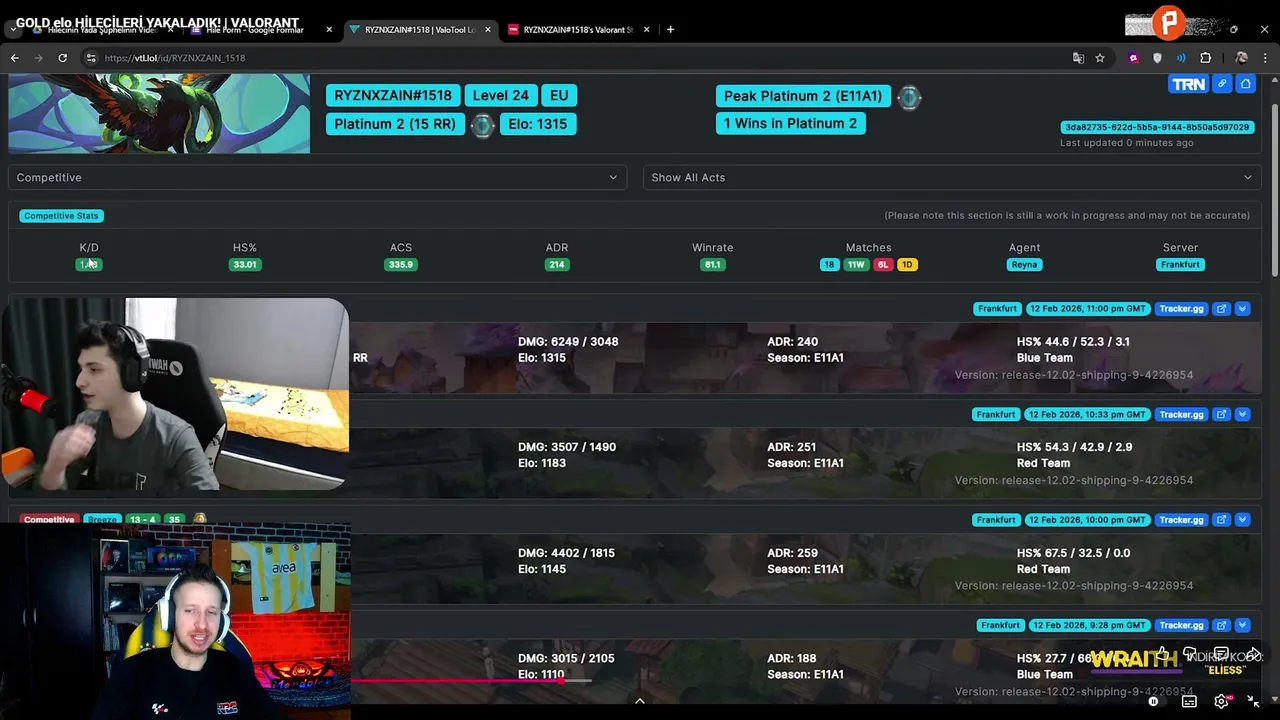Click the blue TRN tracker button
This screenshot has height=720, width=1280.
1188,85
